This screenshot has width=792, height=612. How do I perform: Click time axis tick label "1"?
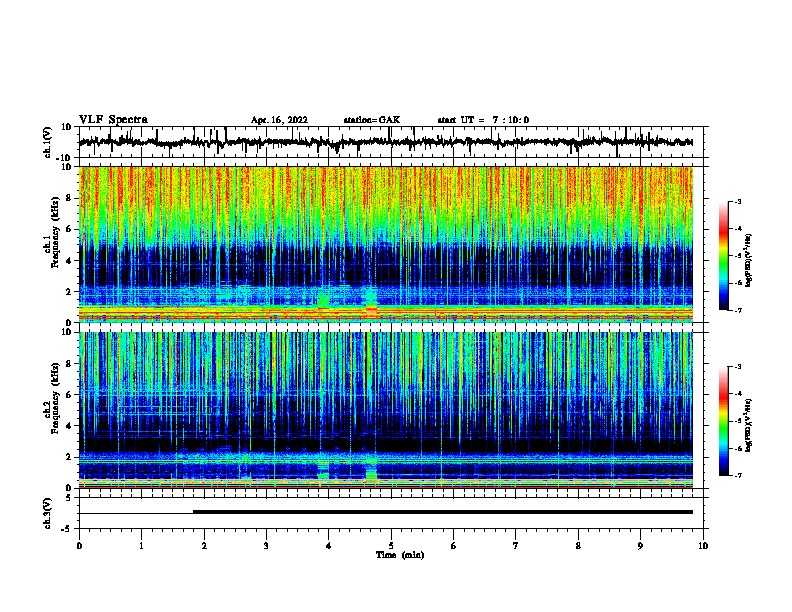tap(141, 546)
